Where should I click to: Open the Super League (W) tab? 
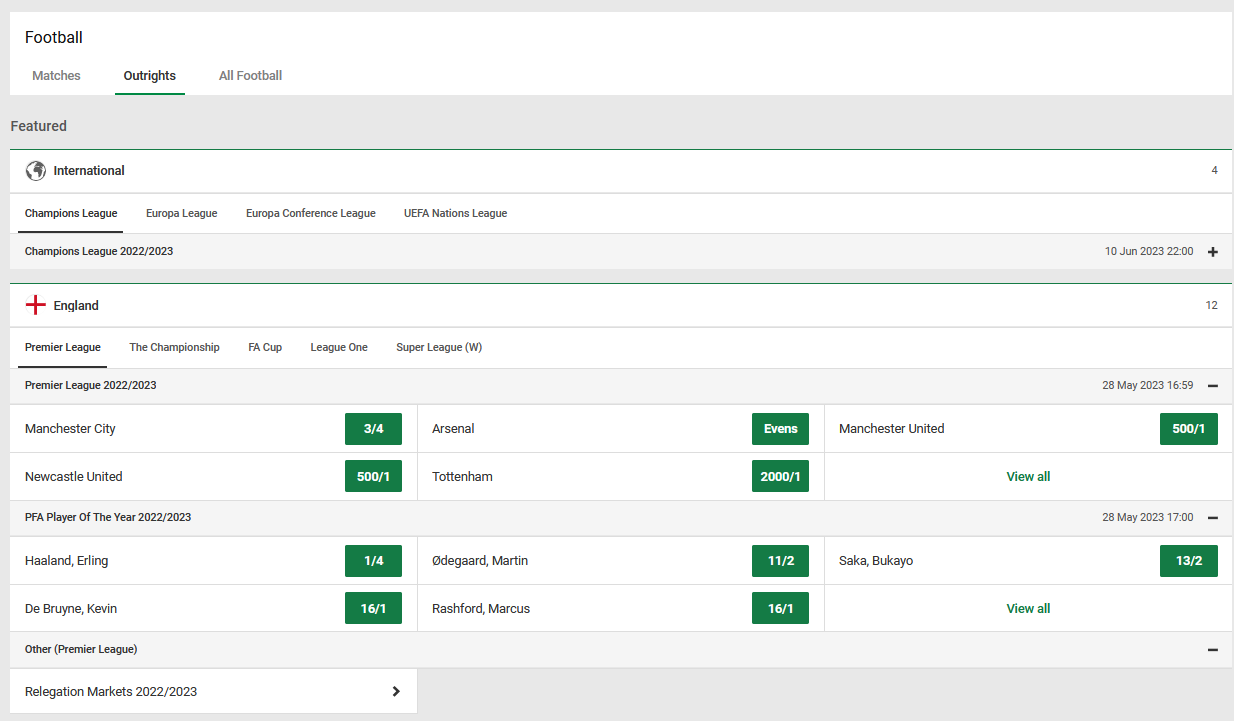tap(440, 347)
